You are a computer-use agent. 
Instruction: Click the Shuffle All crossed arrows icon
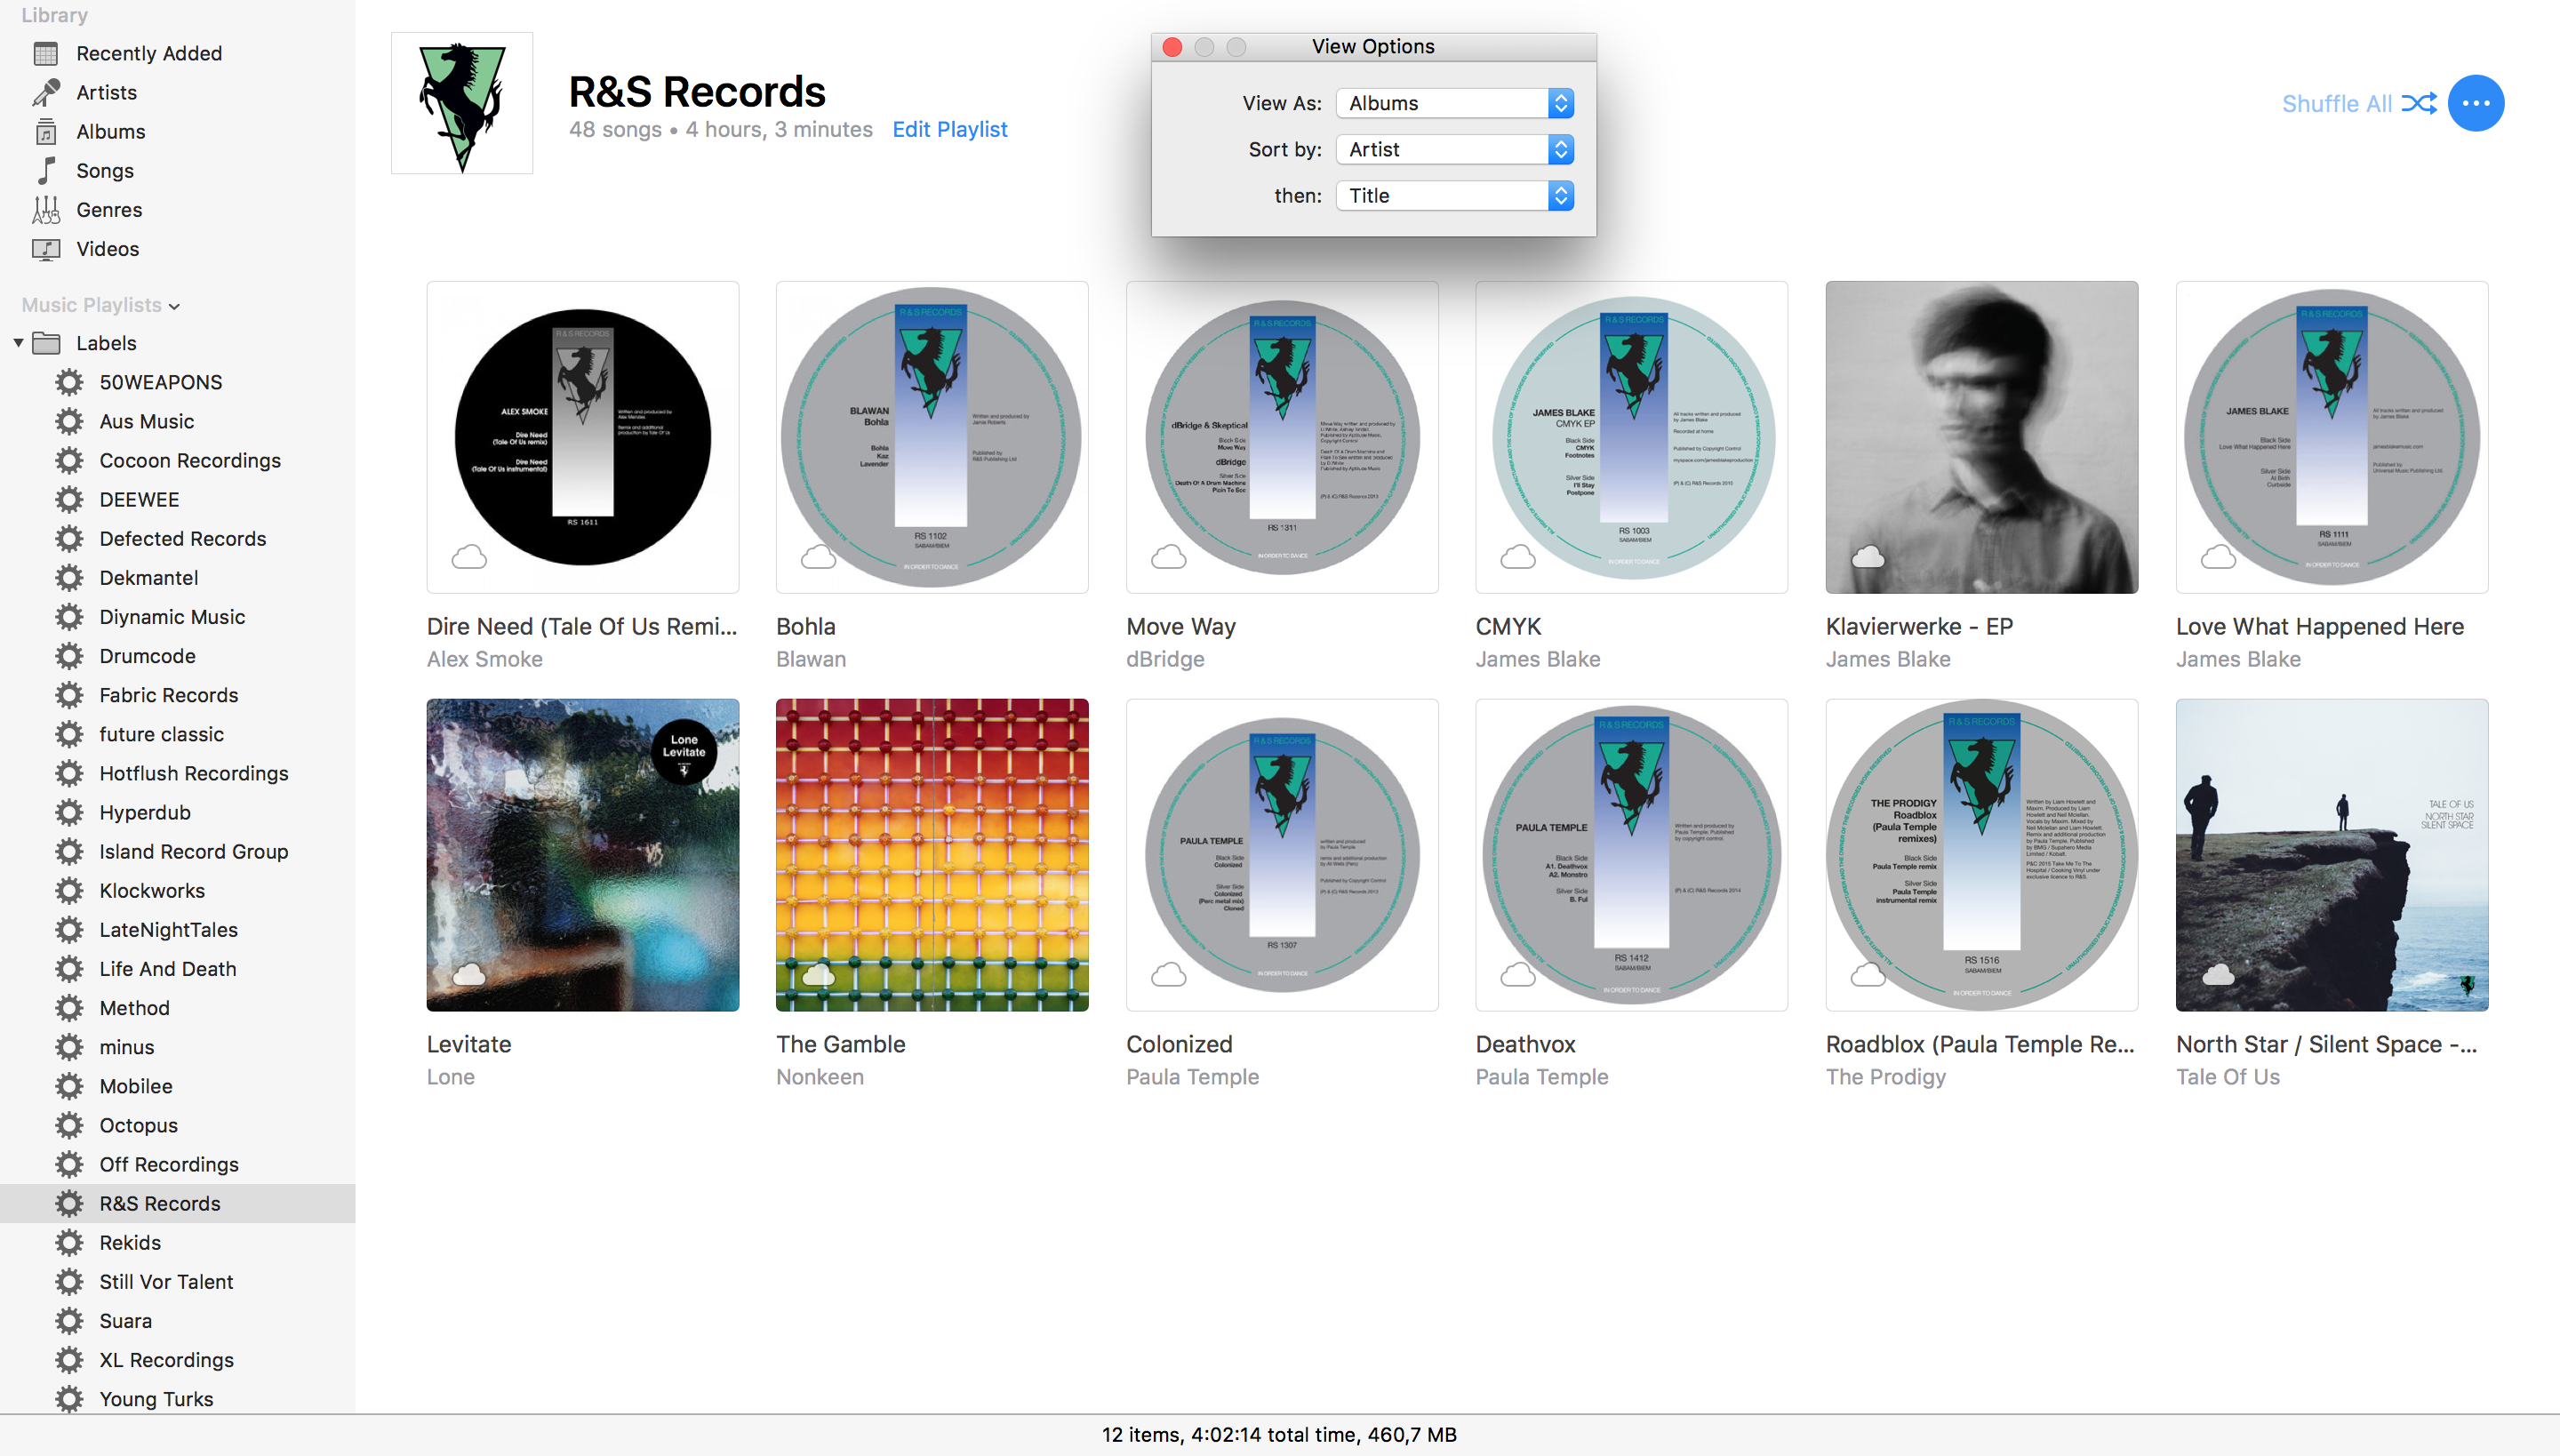pyautogui.click(x=2419, y=103)
